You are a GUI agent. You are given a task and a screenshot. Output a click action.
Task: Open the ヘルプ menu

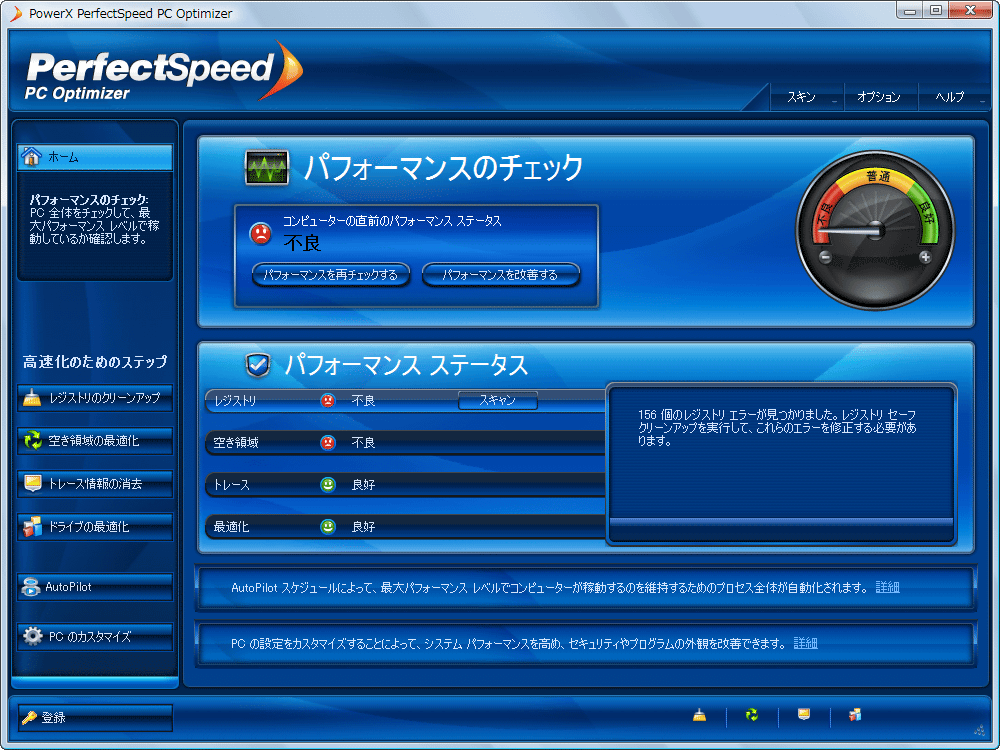953,97
